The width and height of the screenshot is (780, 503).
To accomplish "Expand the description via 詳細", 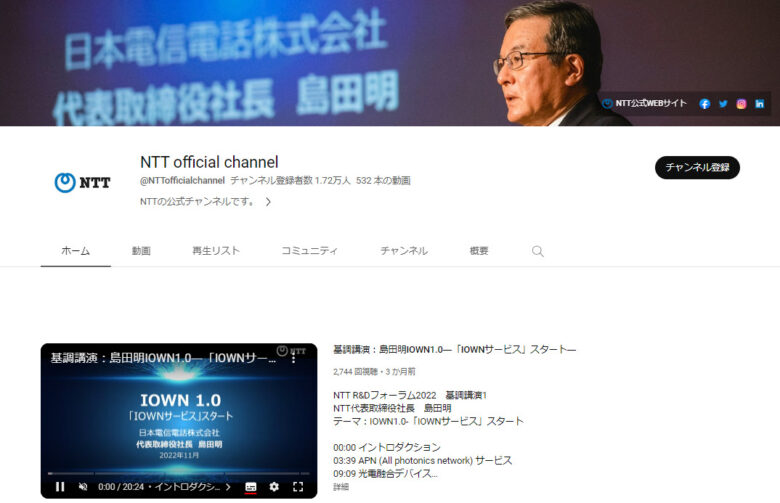I will pyautogui.click(x=341, y=487).
